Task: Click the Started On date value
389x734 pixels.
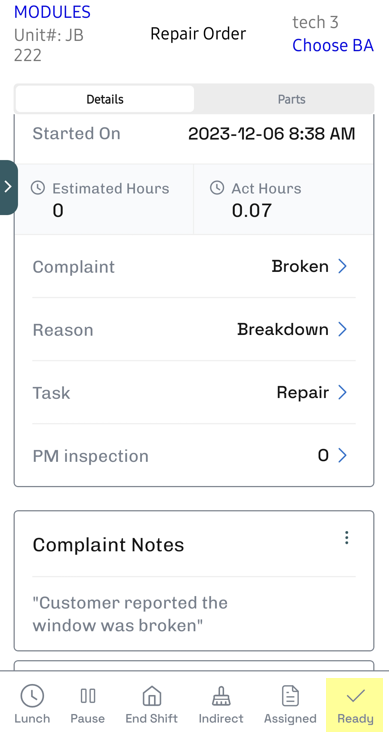Action: point(272,134)
